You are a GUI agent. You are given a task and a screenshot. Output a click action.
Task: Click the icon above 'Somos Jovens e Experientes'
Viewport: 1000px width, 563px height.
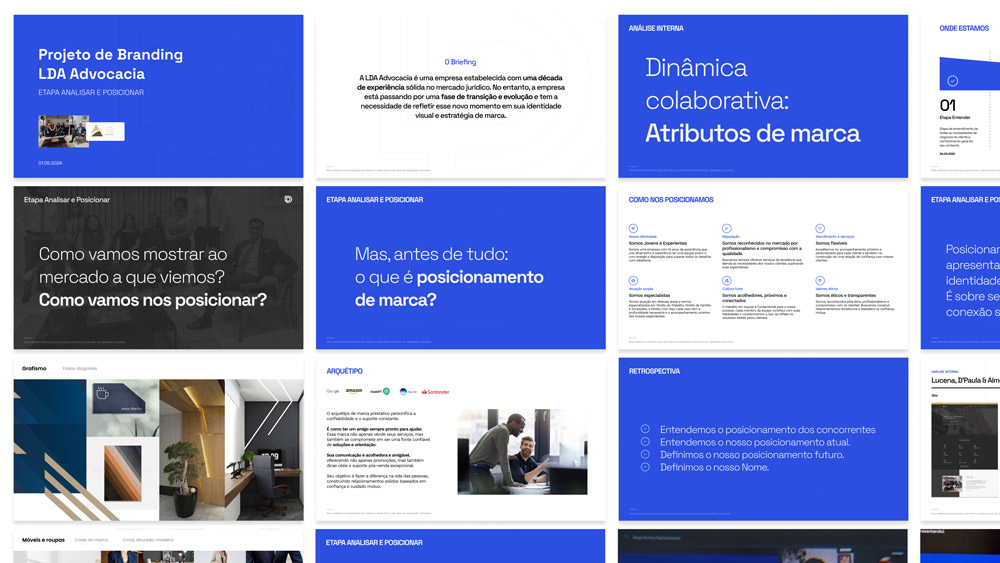[632, 229]
